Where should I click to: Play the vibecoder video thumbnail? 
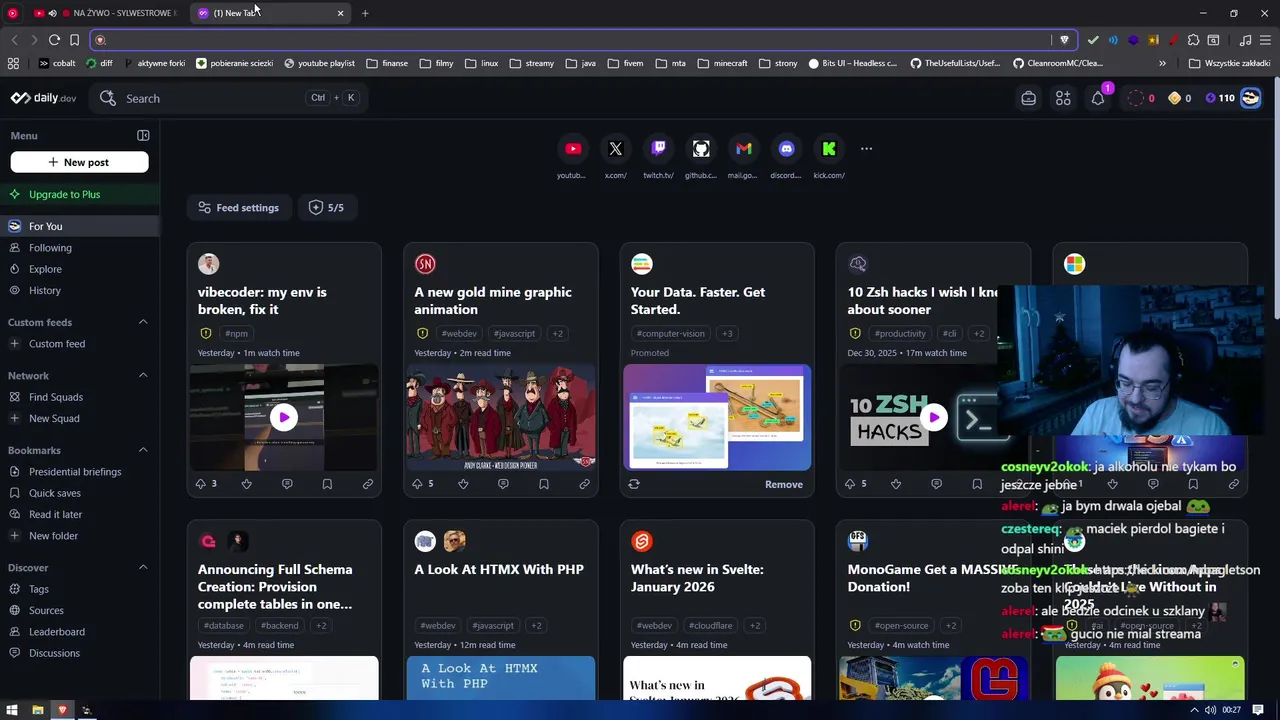(x=284, y=417)
